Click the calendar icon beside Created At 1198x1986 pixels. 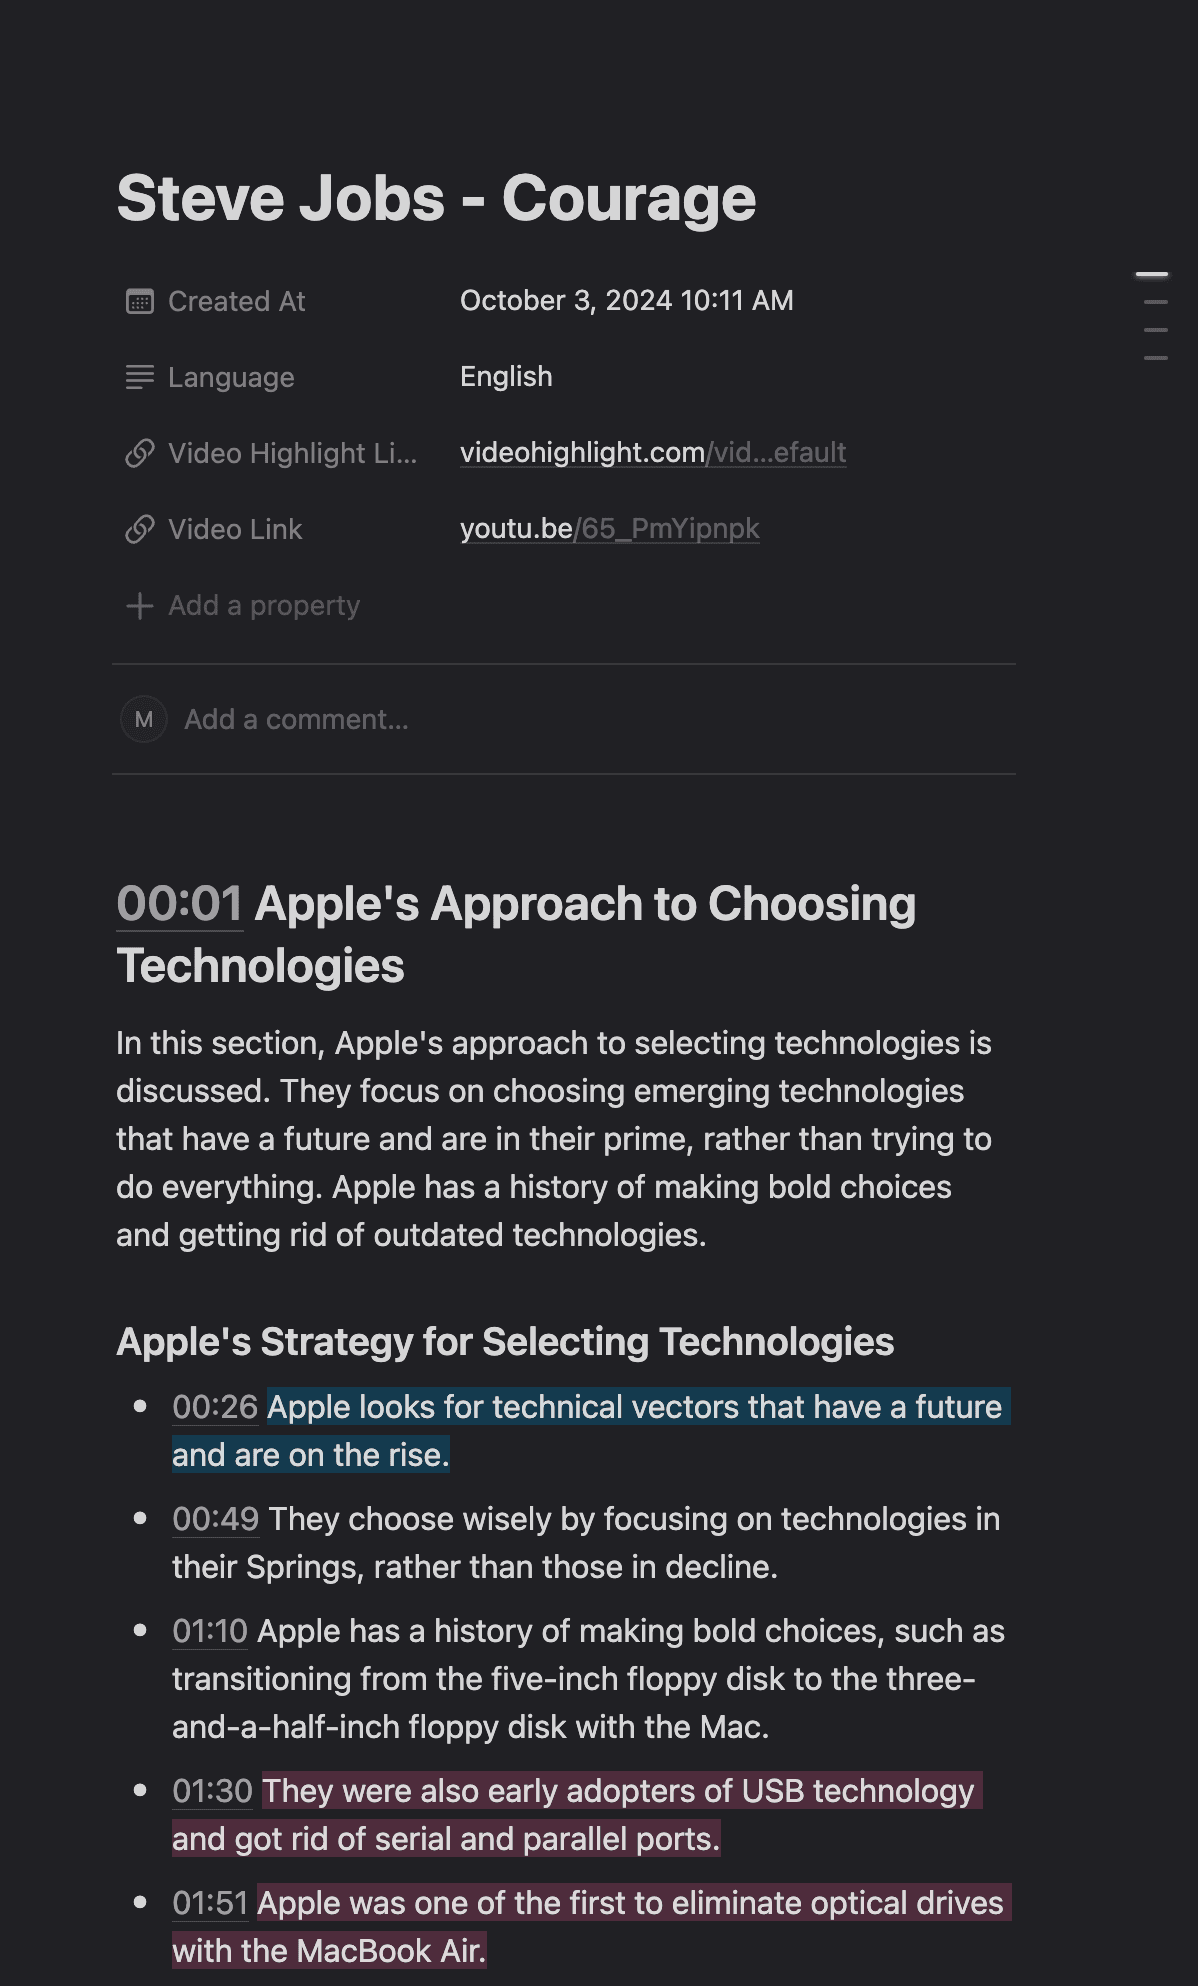[x=140, y=300]
